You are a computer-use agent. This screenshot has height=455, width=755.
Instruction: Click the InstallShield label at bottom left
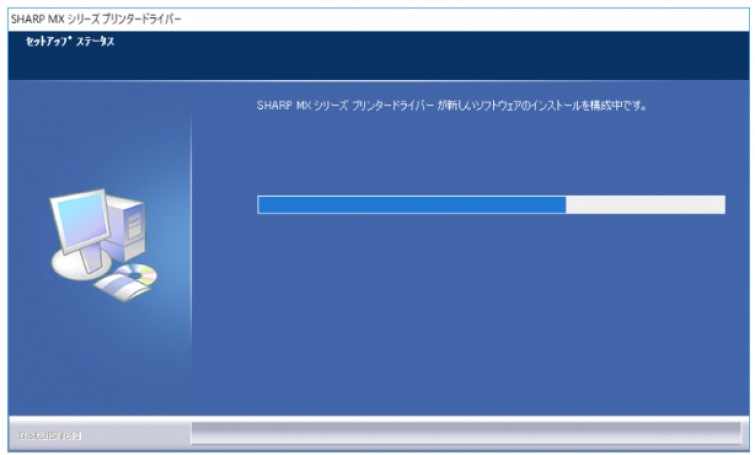(50, 436)
